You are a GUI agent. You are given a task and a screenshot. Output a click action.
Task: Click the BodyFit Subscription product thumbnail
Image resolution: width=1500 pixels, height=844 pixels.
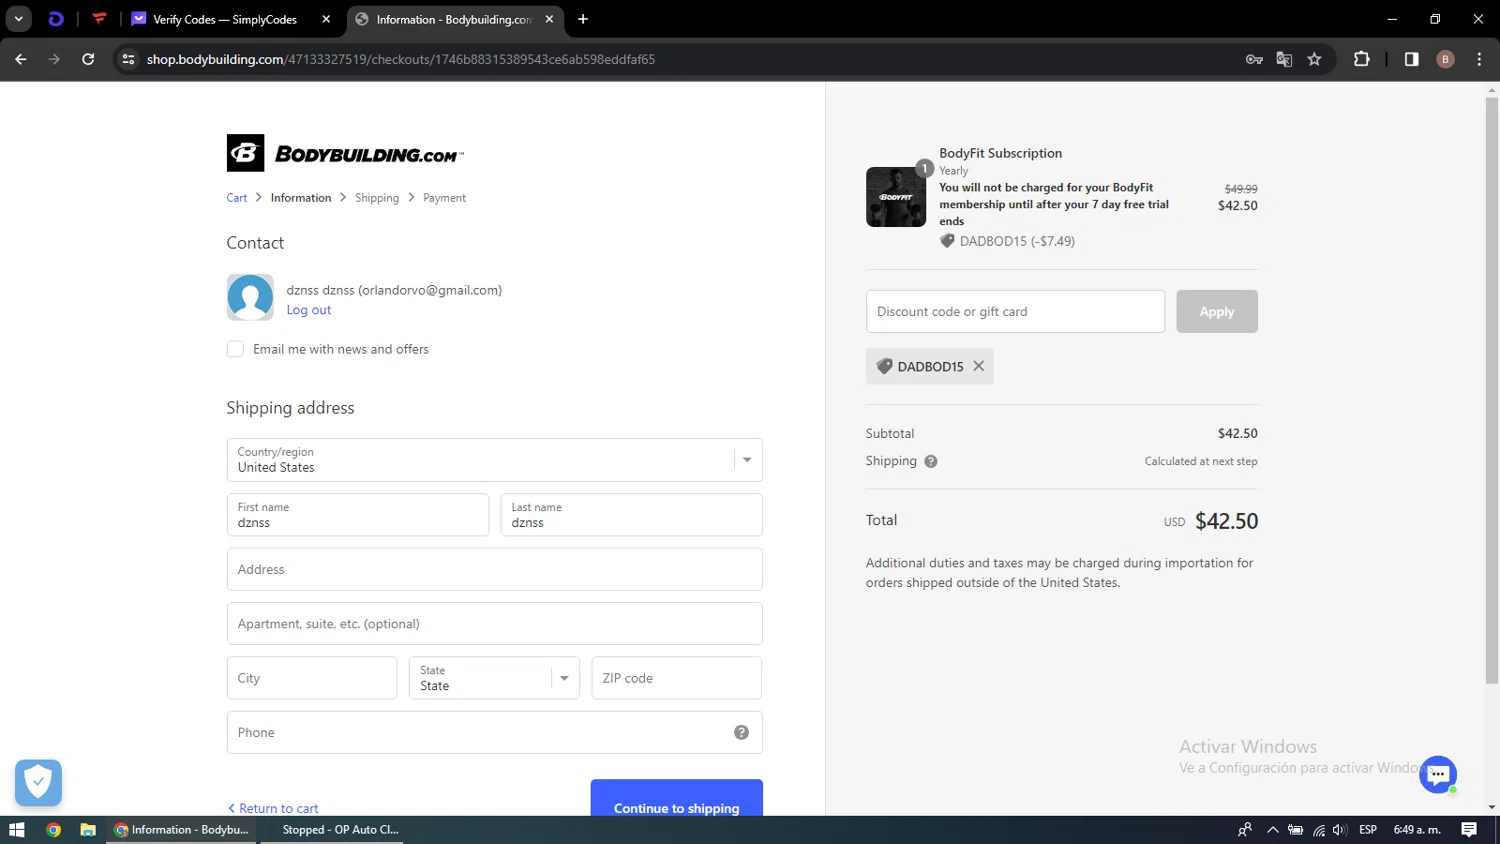pos(896,197)
